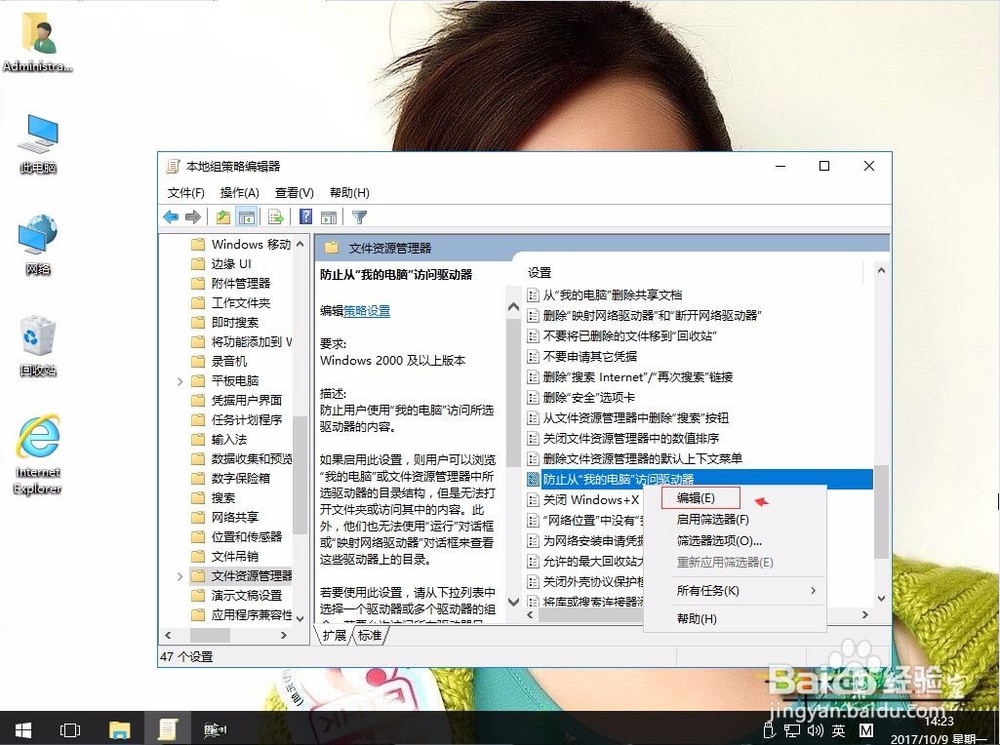1000x745 pixels.
Task: Click the Up one level folder icon
Action: coord(223,218)
